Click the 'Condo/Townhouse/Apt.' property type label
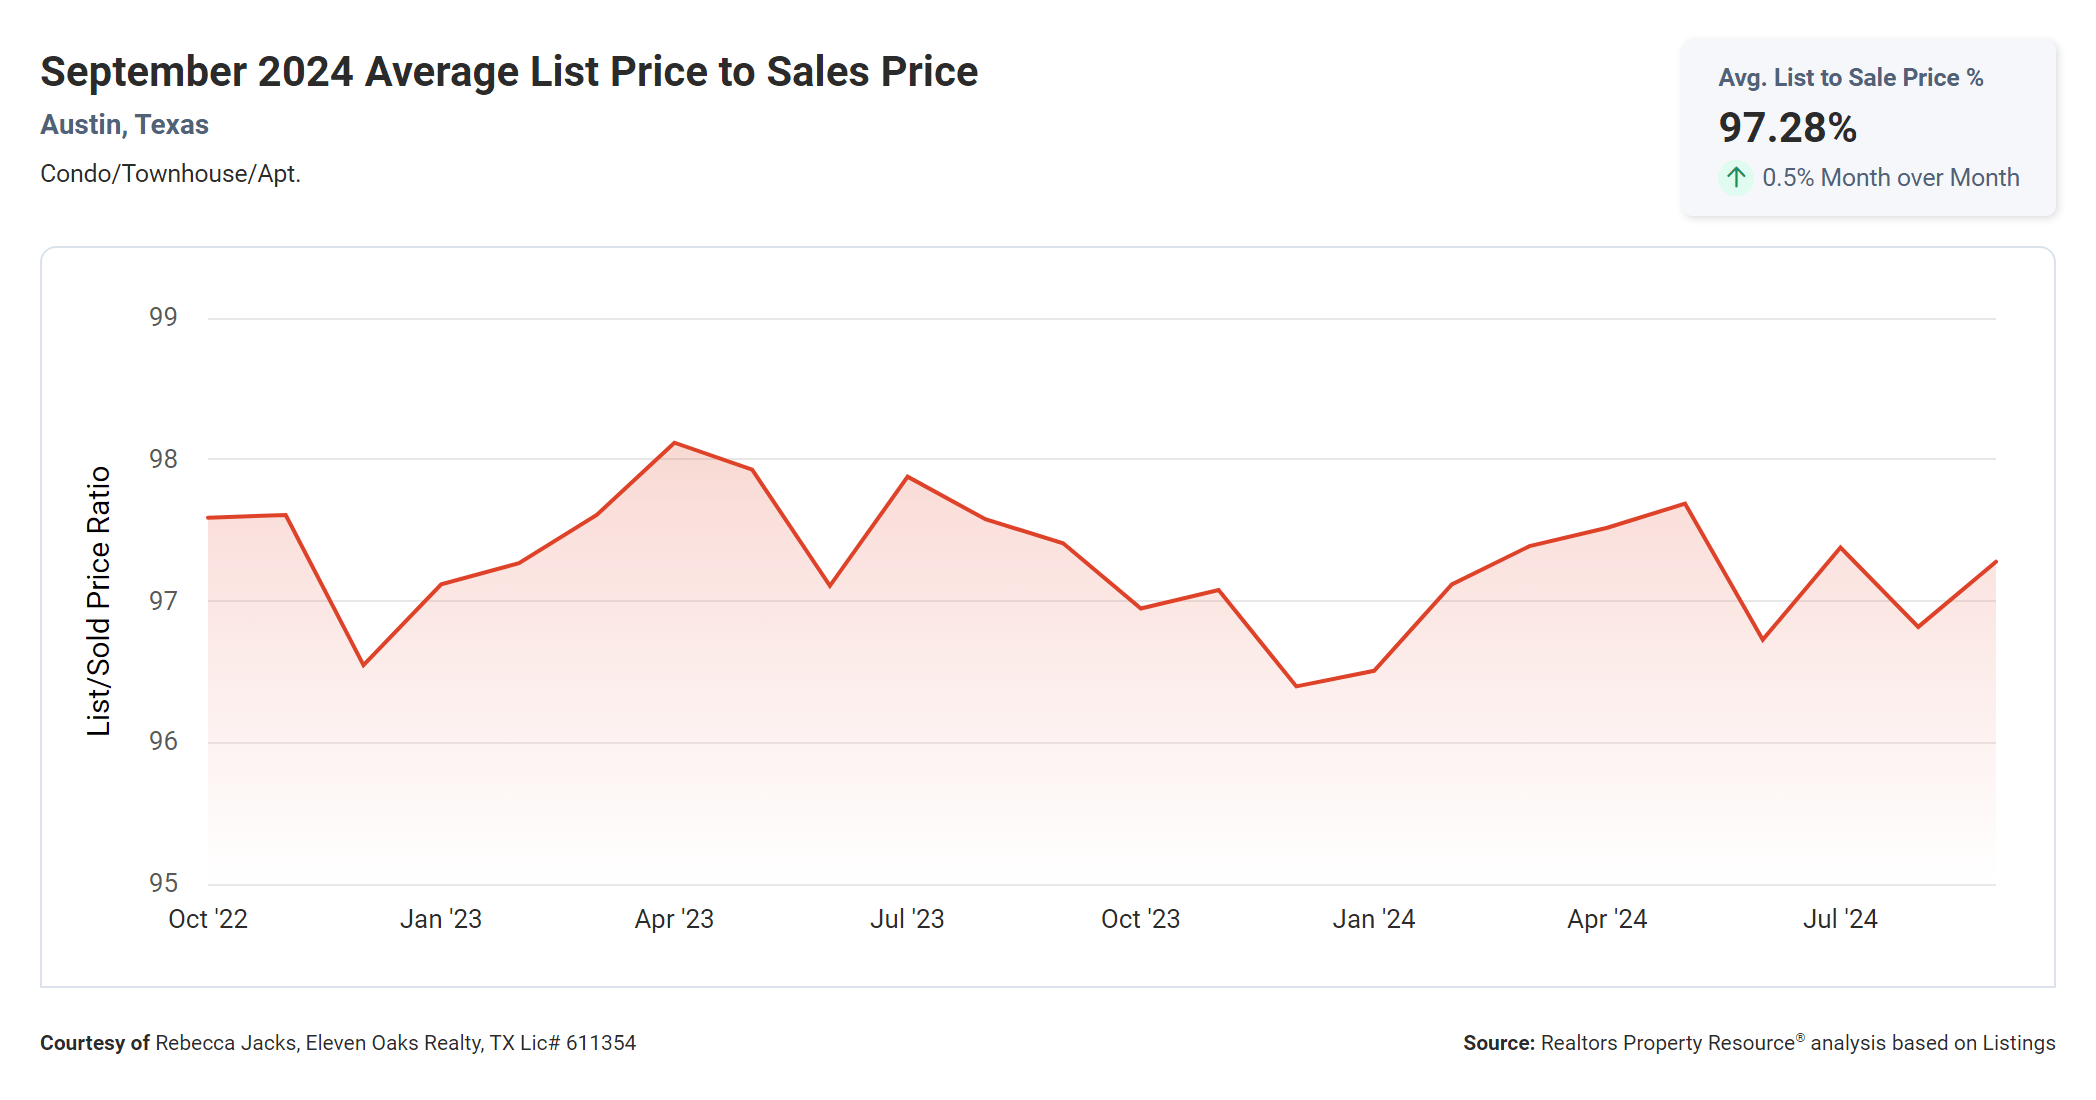This screenshot has height=1100, width=2096. [170, 174]
